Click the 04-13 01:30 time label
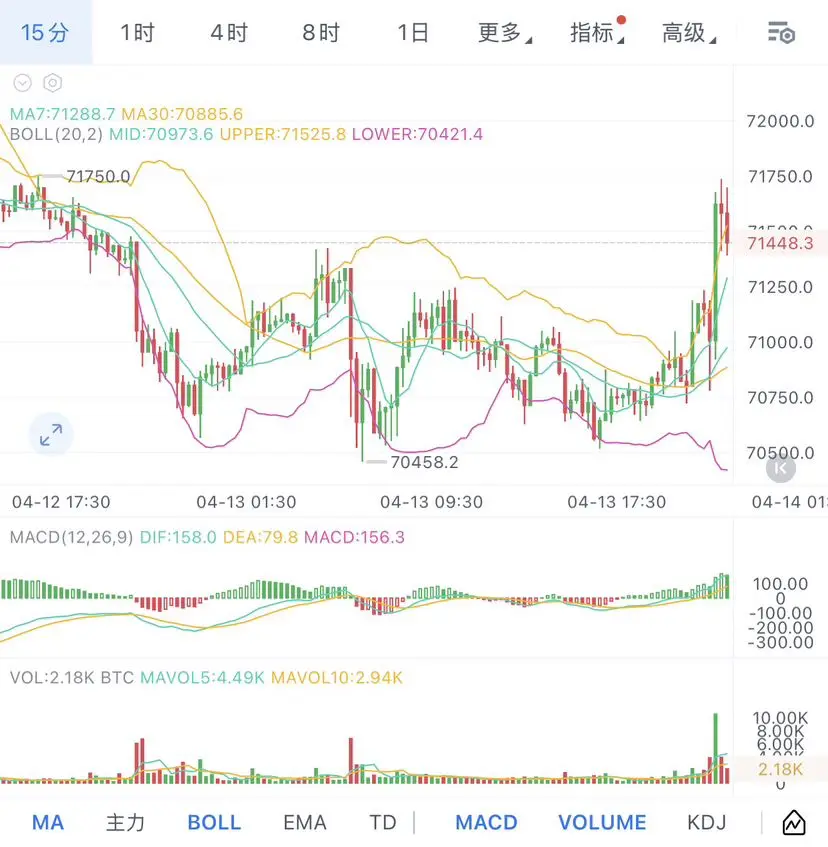 [x=246, y=502]
